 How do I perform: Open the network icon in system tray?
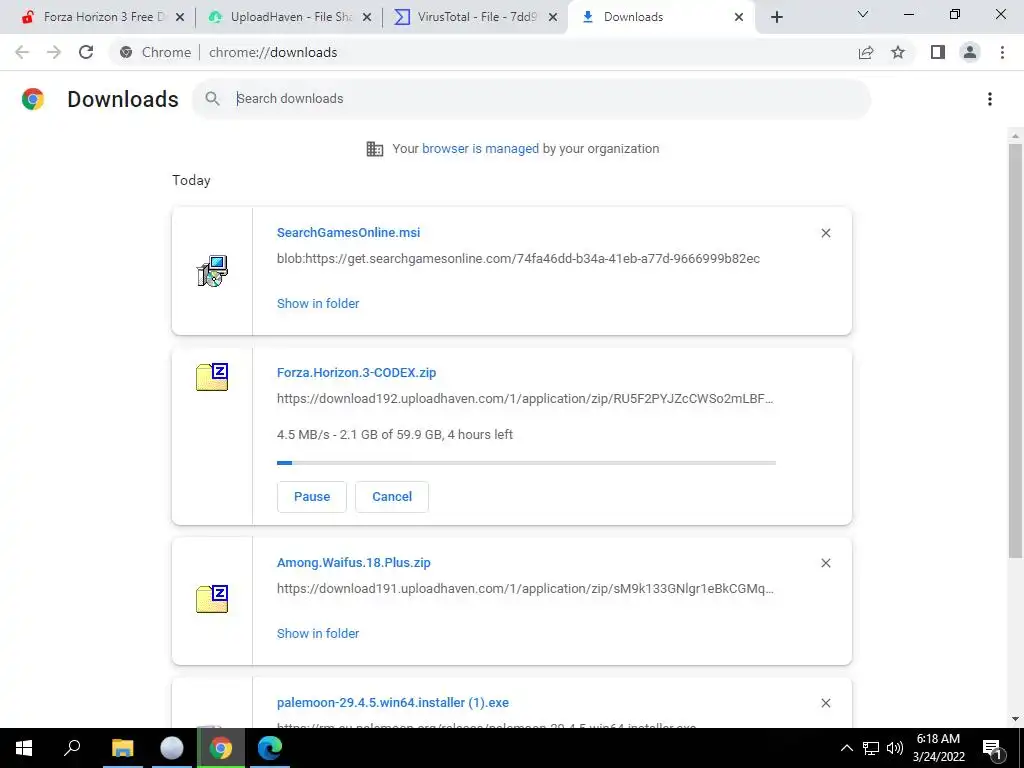point(871,748)
